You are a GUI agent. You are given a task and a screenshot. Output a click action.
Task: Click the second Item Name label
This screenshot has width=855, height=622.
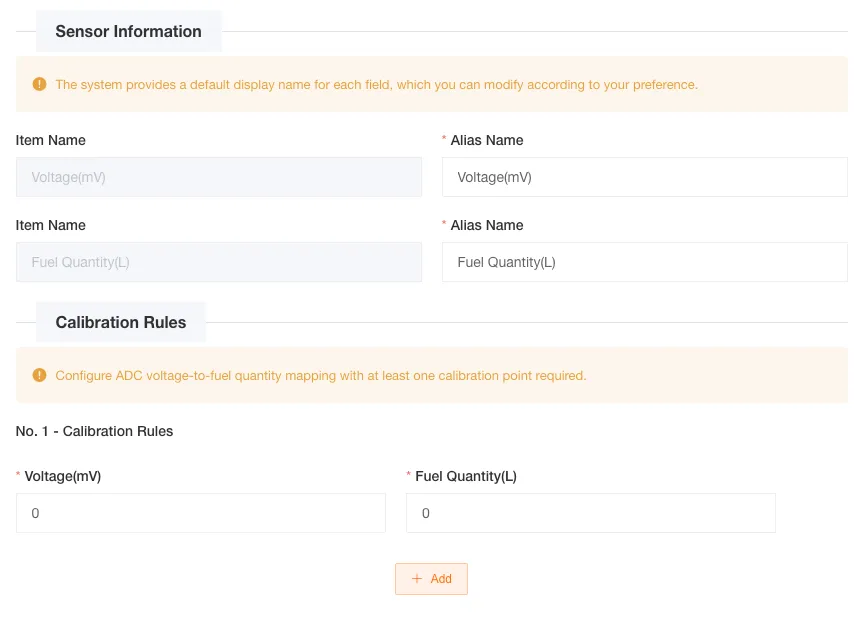pyautogui.click(x=51, y=225)
